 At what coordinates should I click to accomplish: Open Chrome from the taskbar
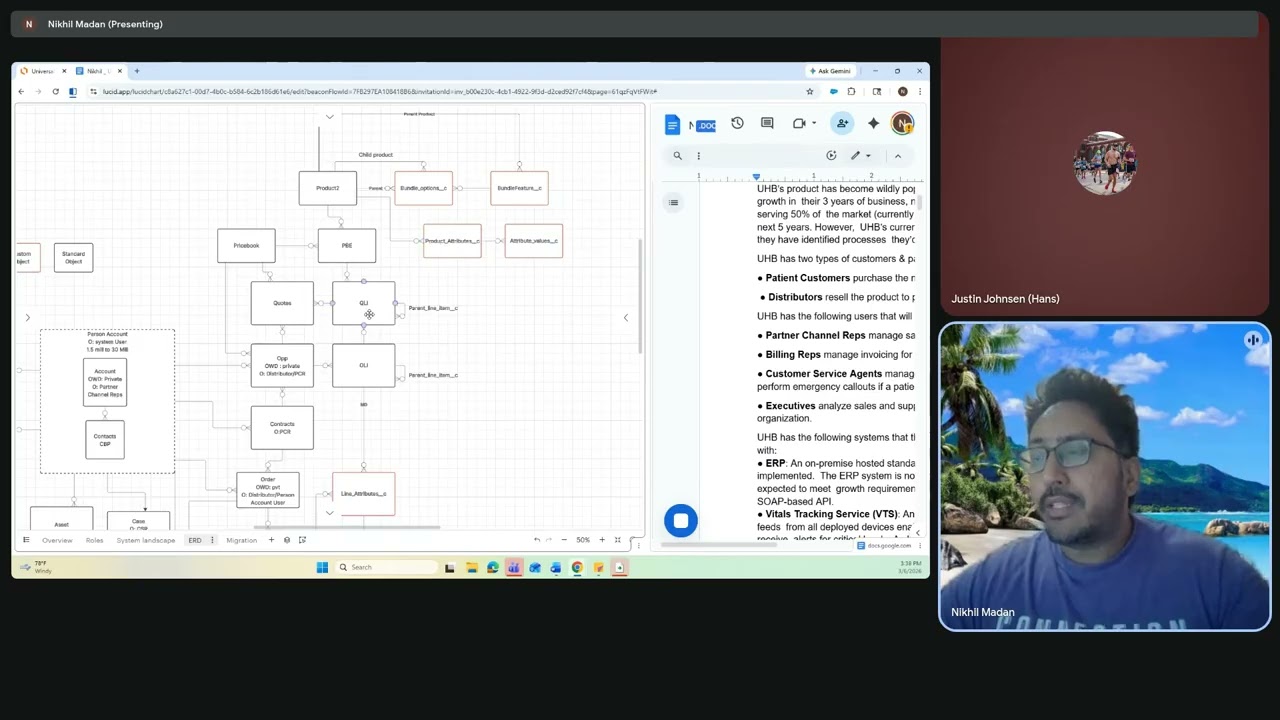pyautogui.click(x=577, y=567)
